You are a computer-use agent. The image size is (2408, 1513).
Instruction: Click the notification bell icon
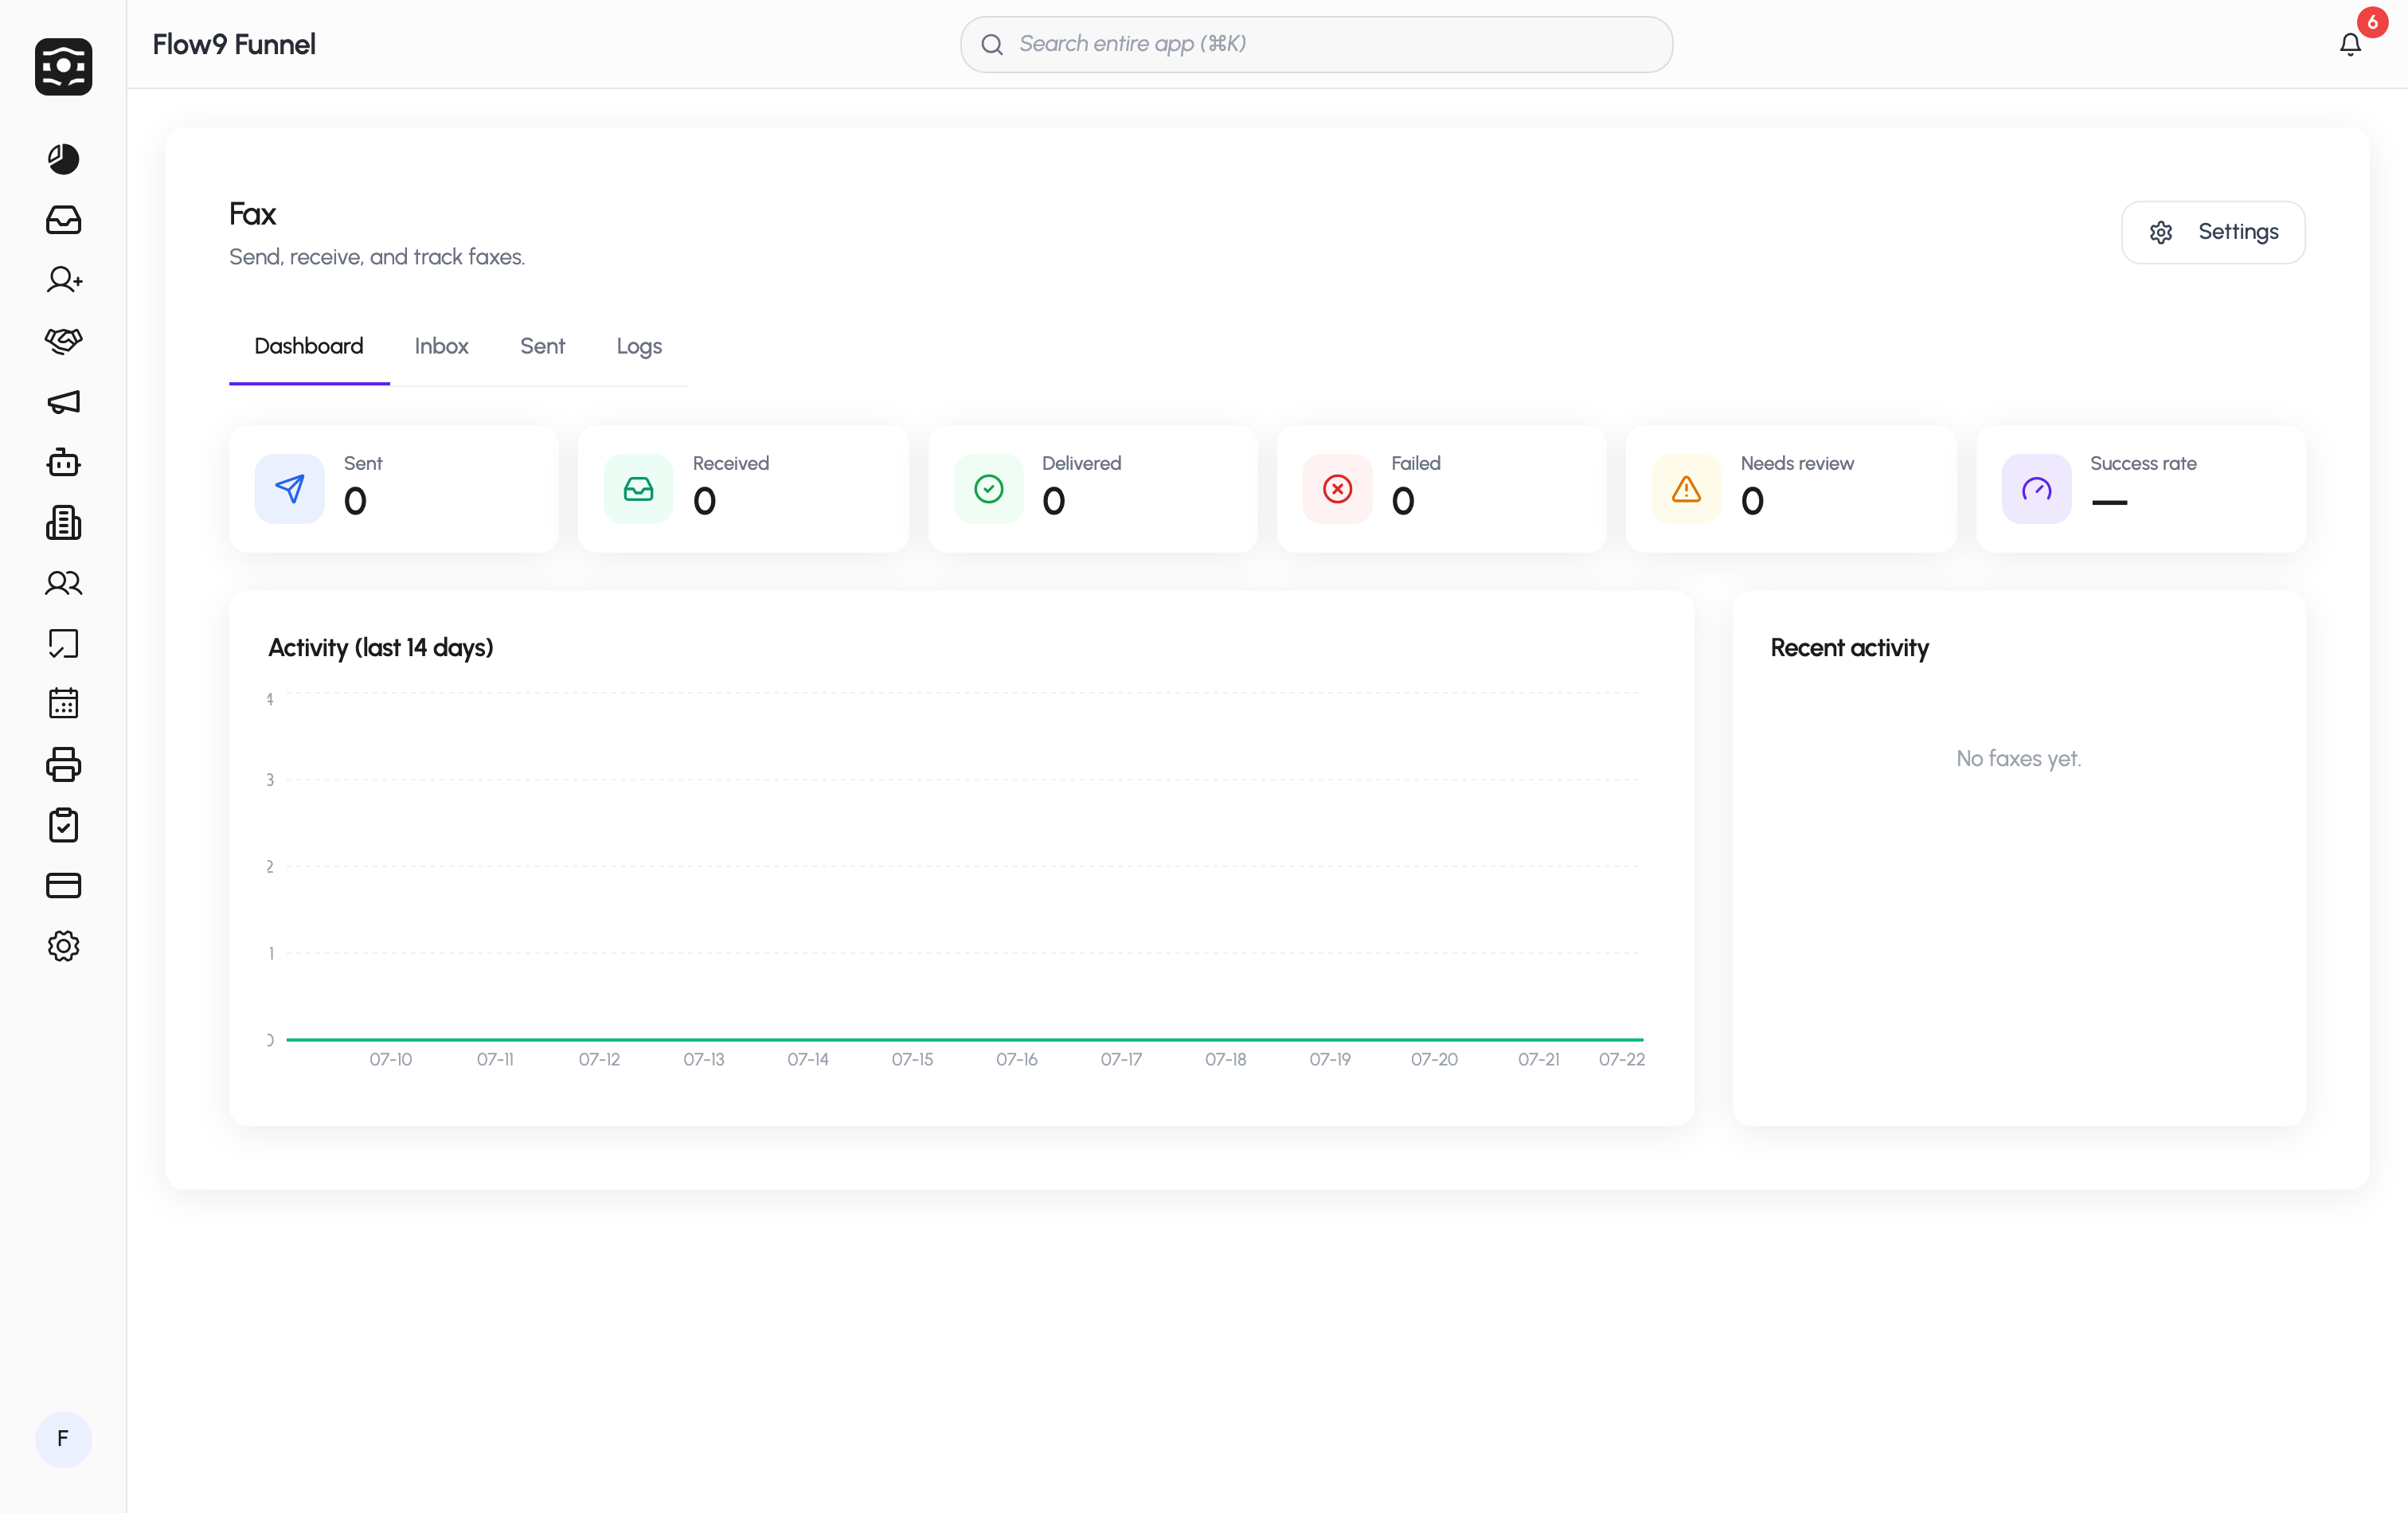[2350, 44]
